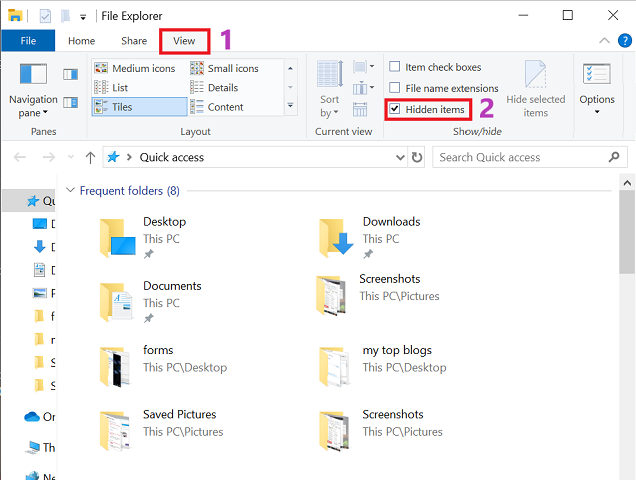Click the Downloads arrow icon in the sidebar

click(x=39, y=246)
